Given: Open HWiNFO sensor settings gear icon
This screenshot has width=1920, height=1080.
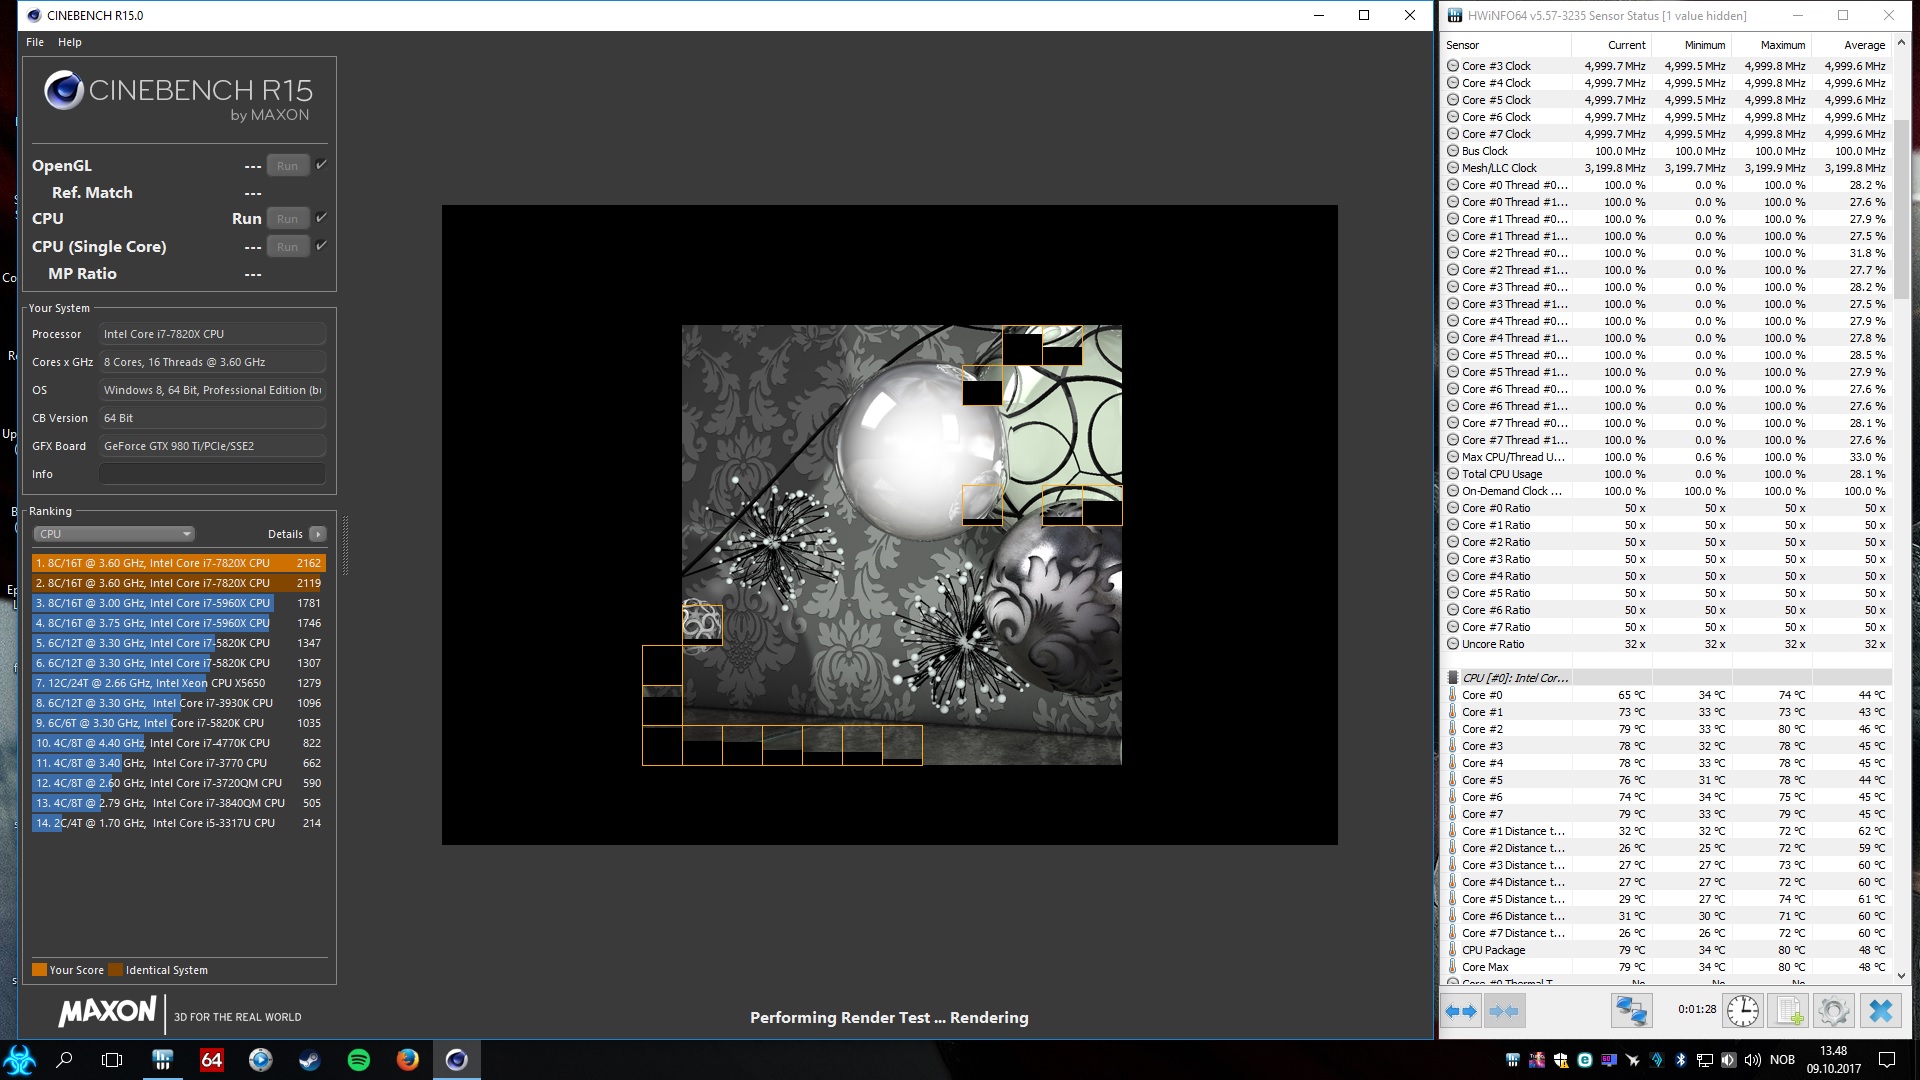Looking at the screenshot, I should pyautogui.click(x=1834, y=1011).
